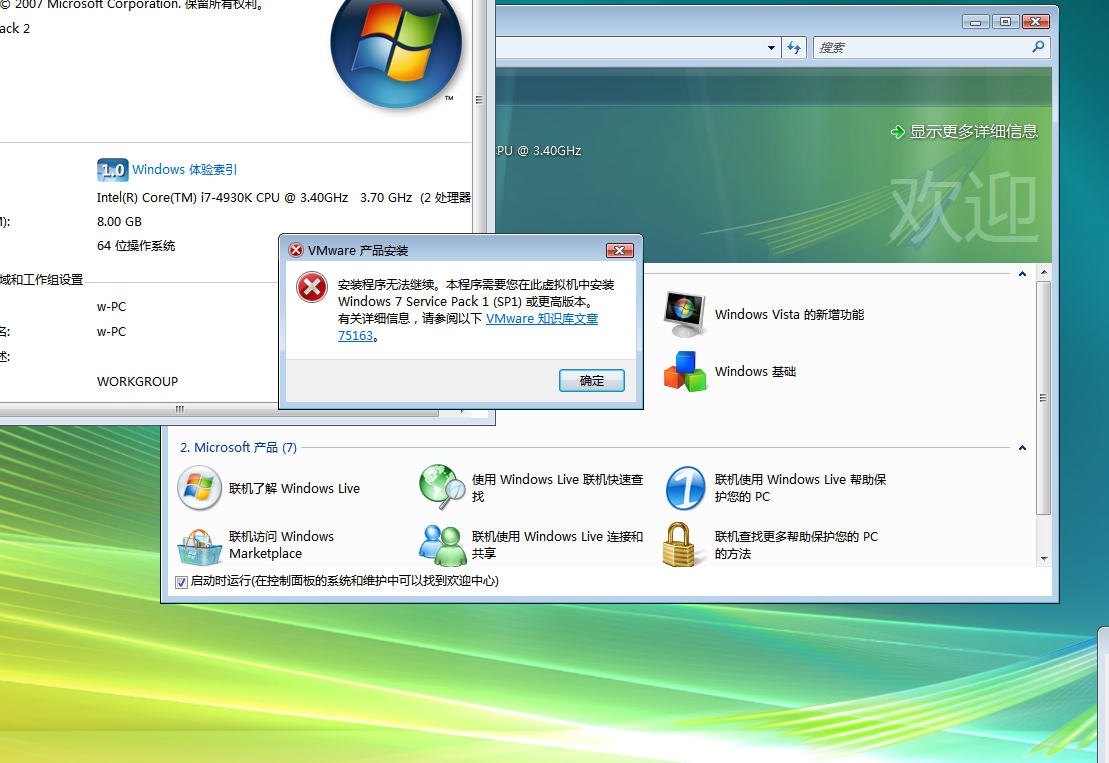Click the magnifier search icon
1109x763 pixels.
[x=1038, y=47]
